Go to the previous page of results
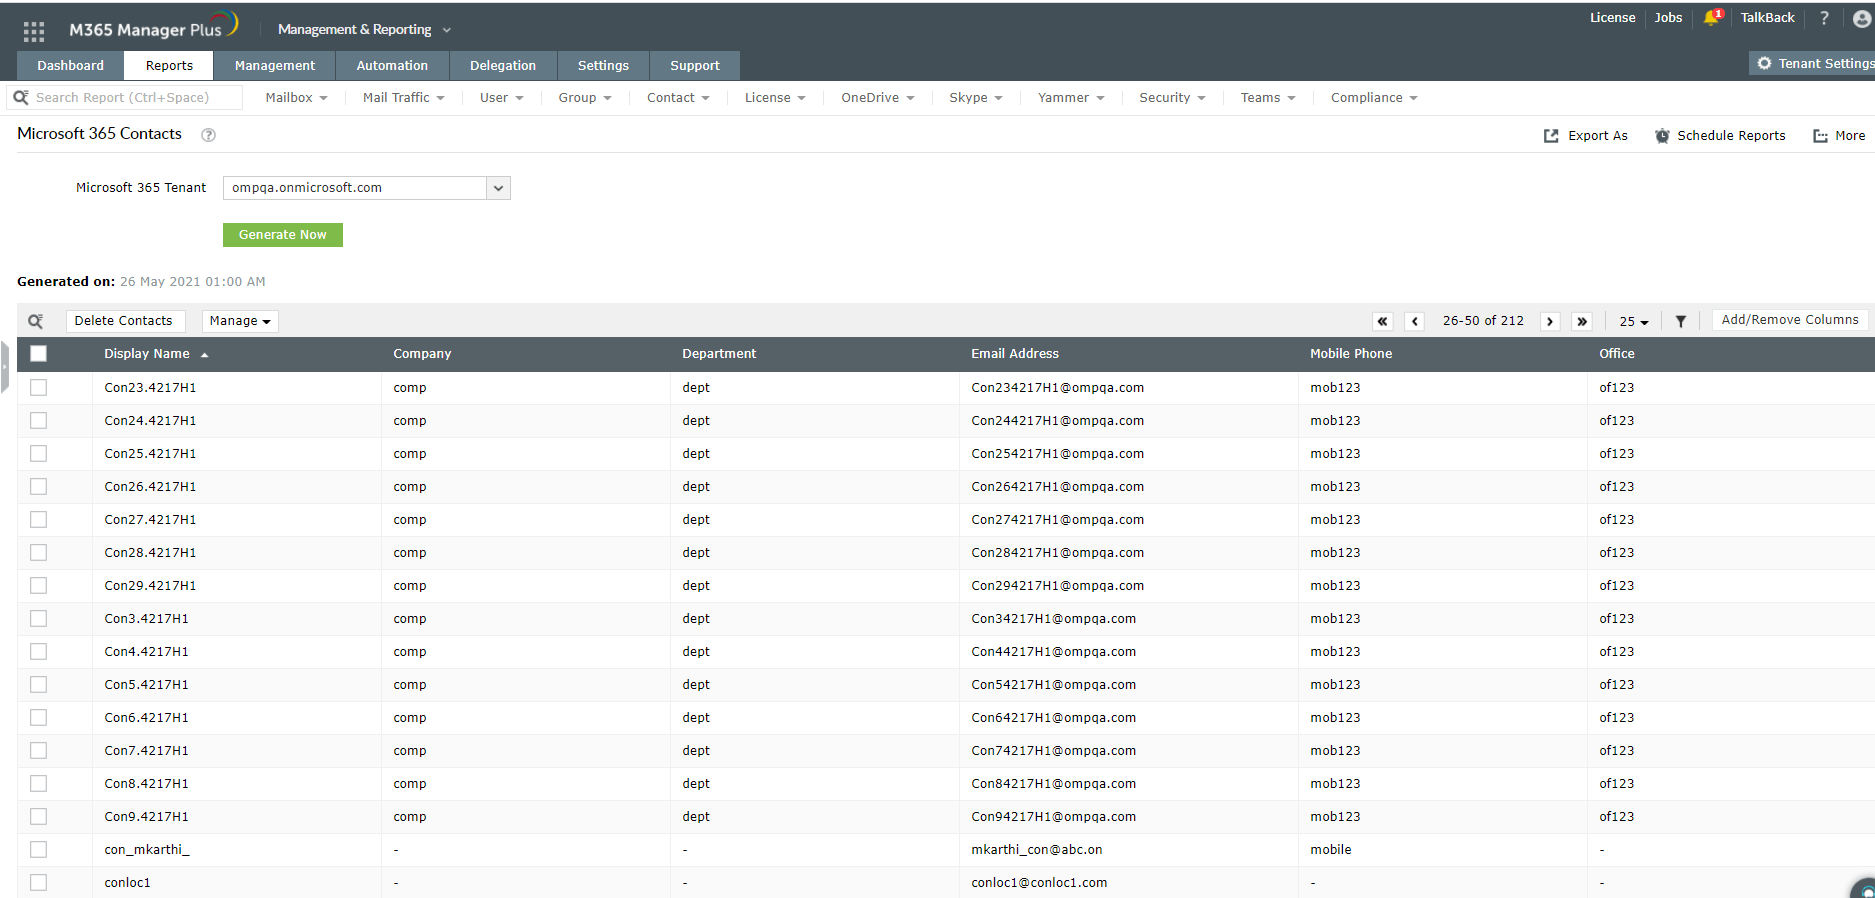The width and height of the screenshot is (1875, 898). pos(1415,321)
